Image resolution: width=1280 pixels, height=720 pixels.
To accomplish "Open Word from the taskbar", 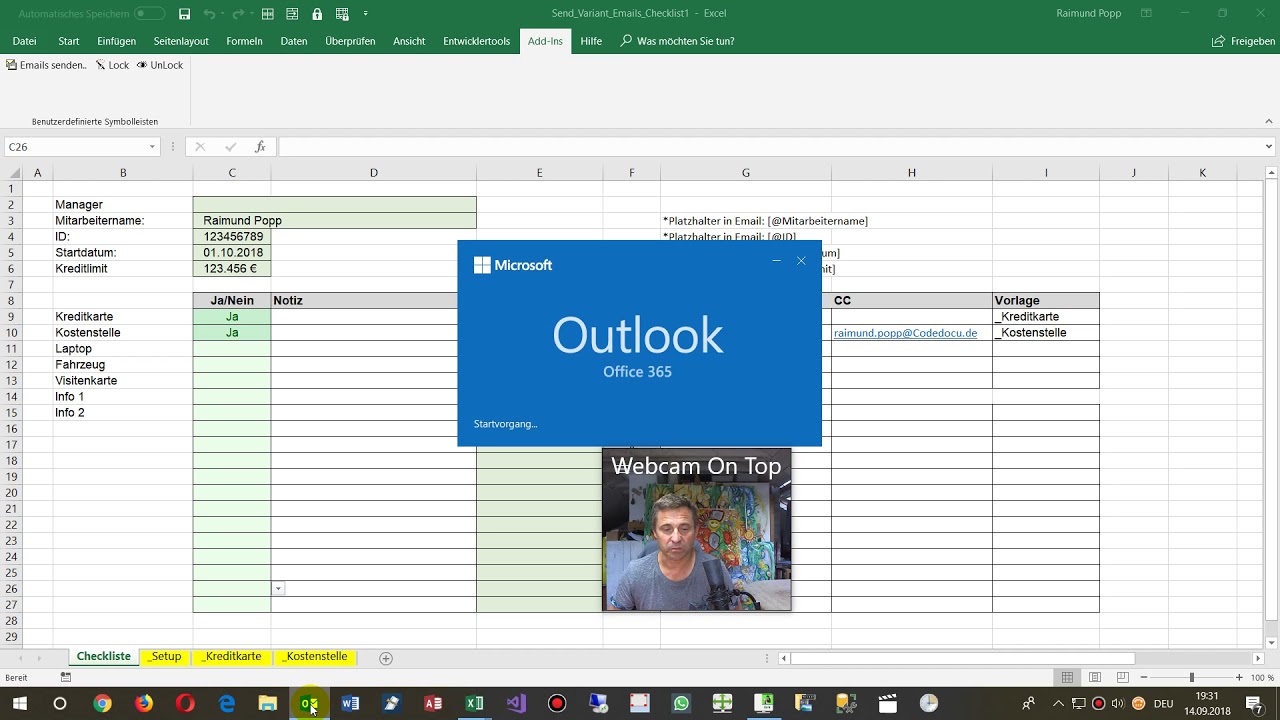I will coord(350,704).
